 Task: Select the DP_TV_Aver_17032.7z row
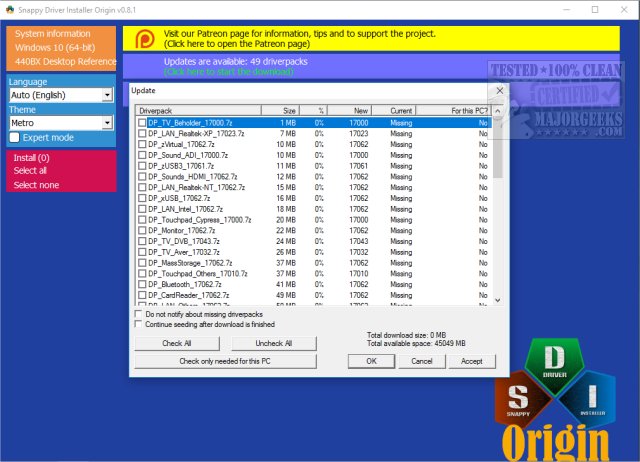pos(313,252)
